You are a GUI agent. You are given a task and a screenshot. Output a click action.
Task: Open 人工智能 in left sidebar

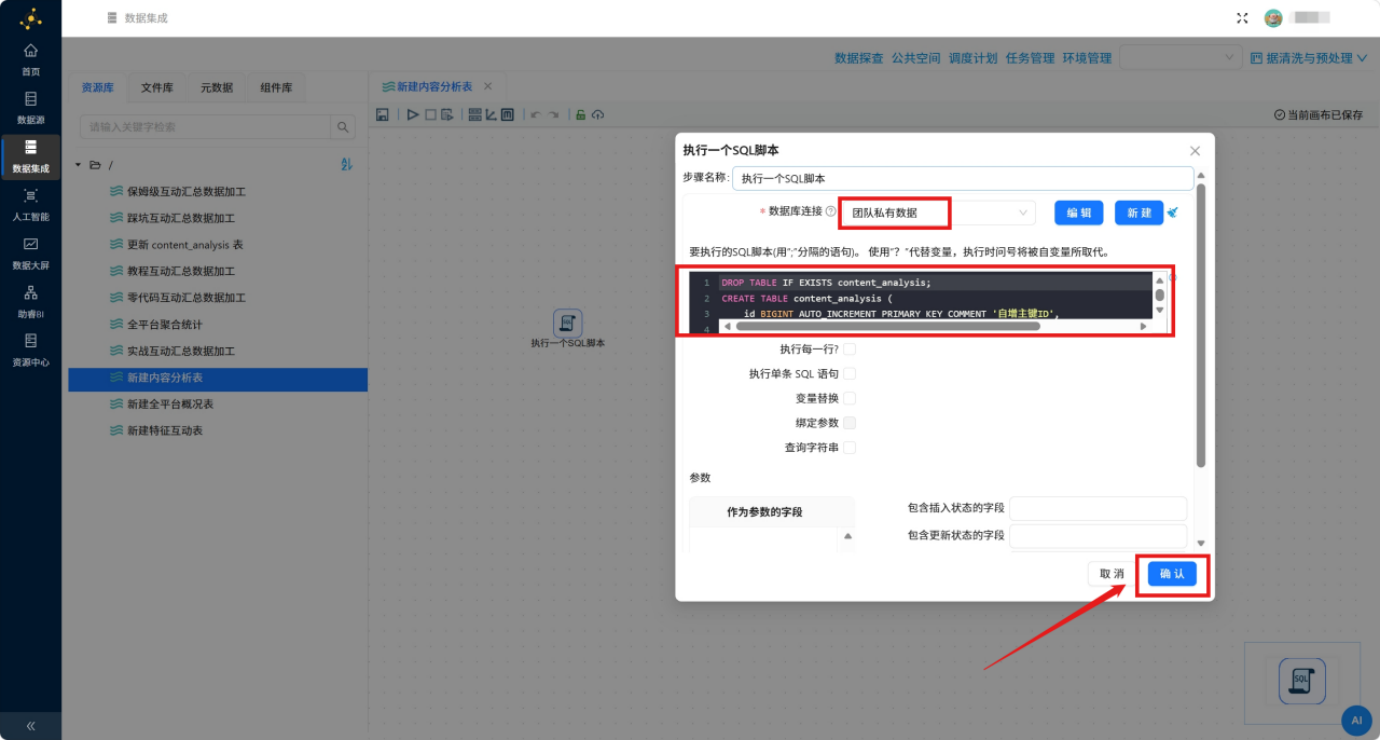click(x=31, y=204)
